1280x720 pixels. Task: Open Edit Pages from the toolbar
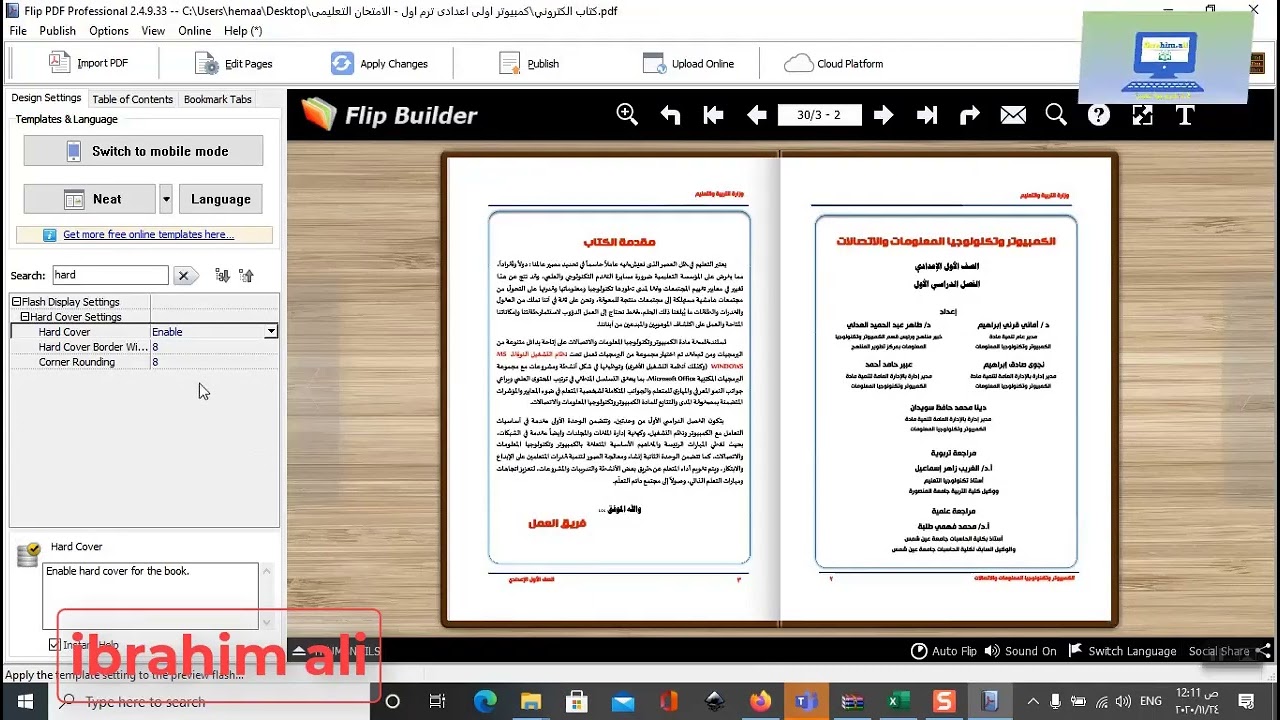point(234,63)
